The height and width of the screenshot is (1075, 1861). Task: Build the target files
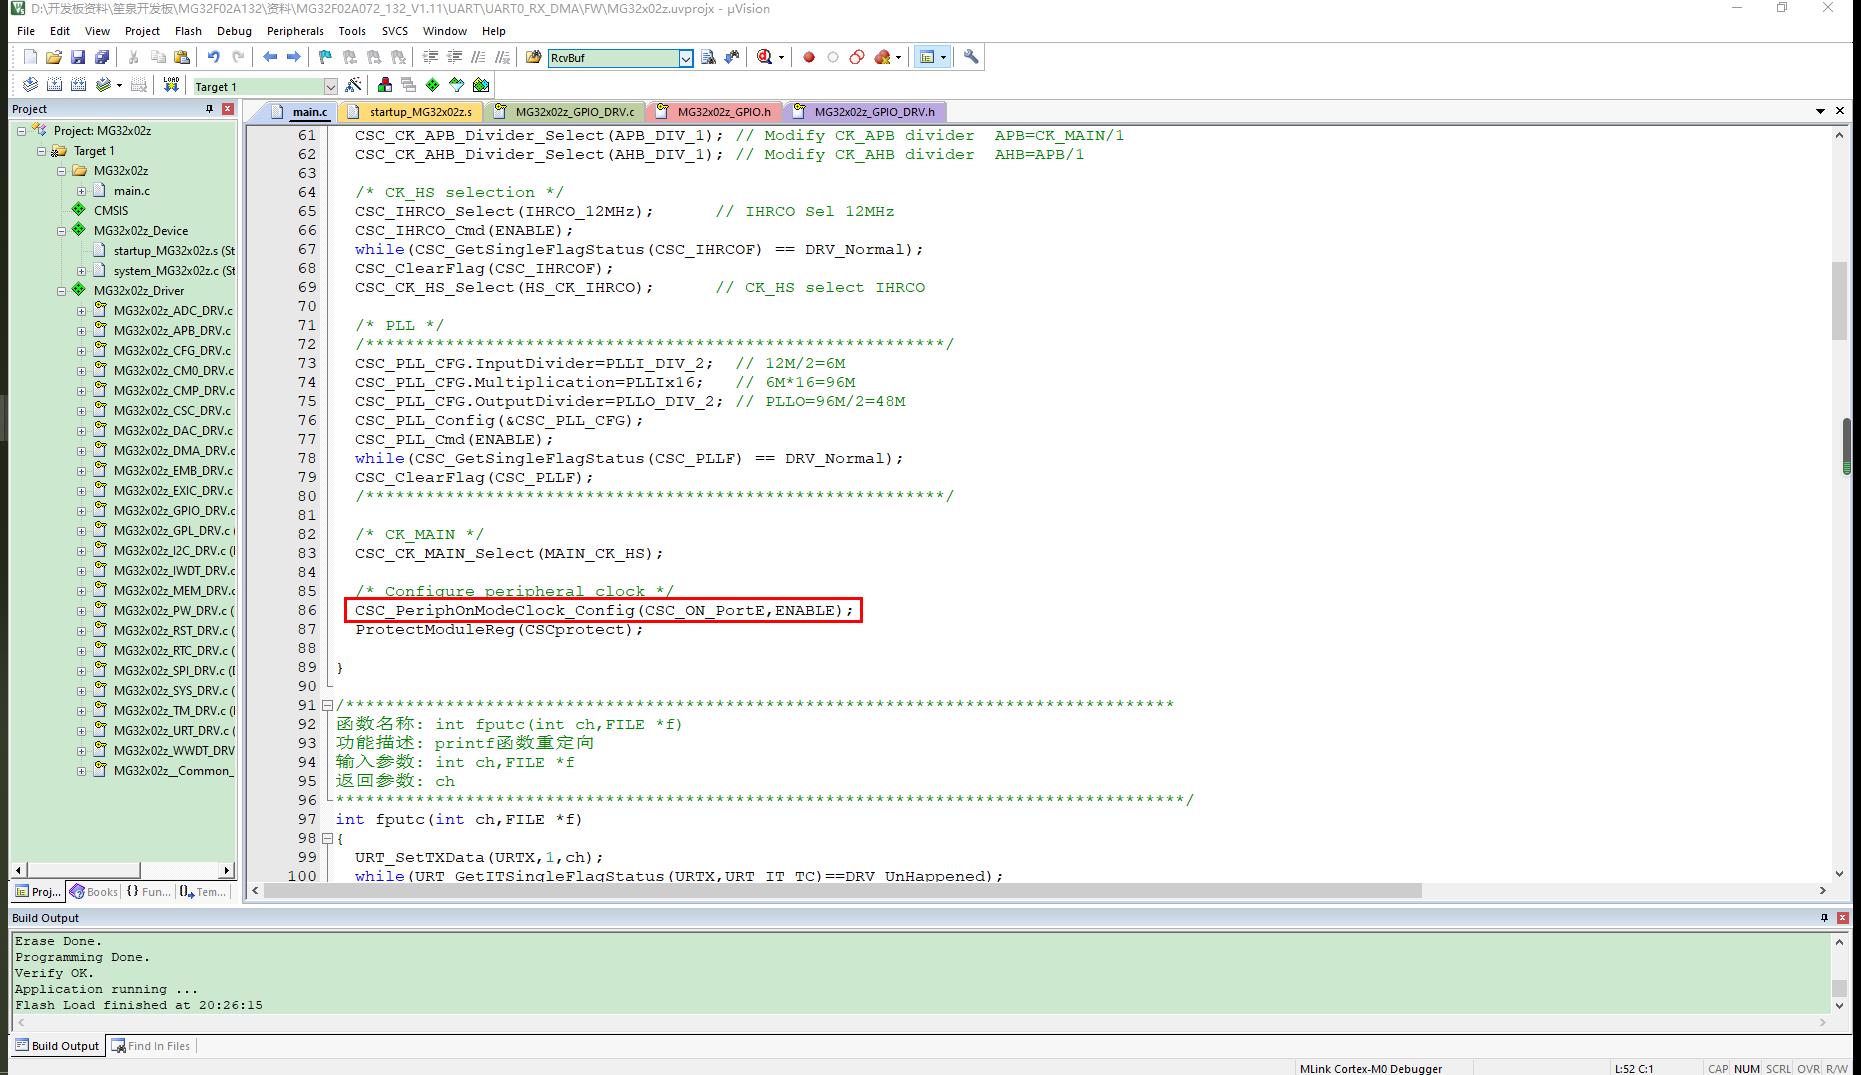54,85
